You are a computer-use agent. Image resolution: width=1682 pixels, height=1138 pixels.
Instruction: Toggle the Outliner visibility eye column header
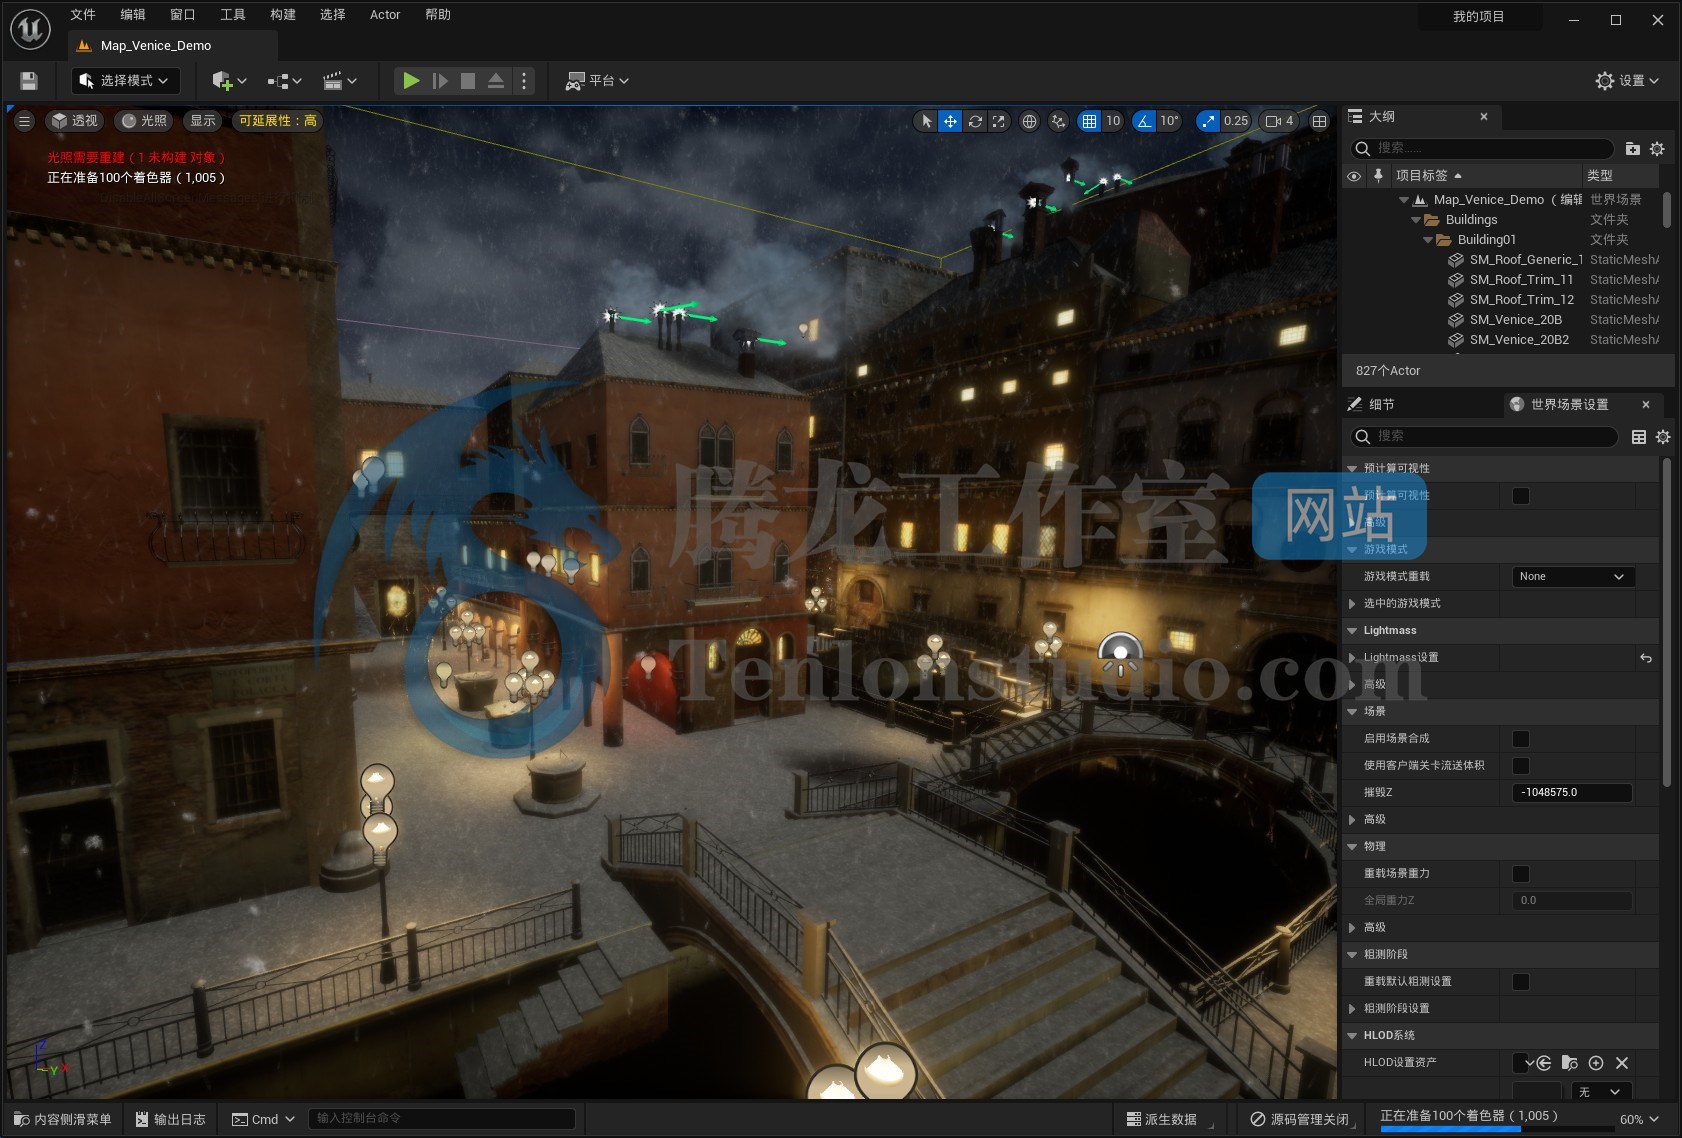(x=1354, y=176)
